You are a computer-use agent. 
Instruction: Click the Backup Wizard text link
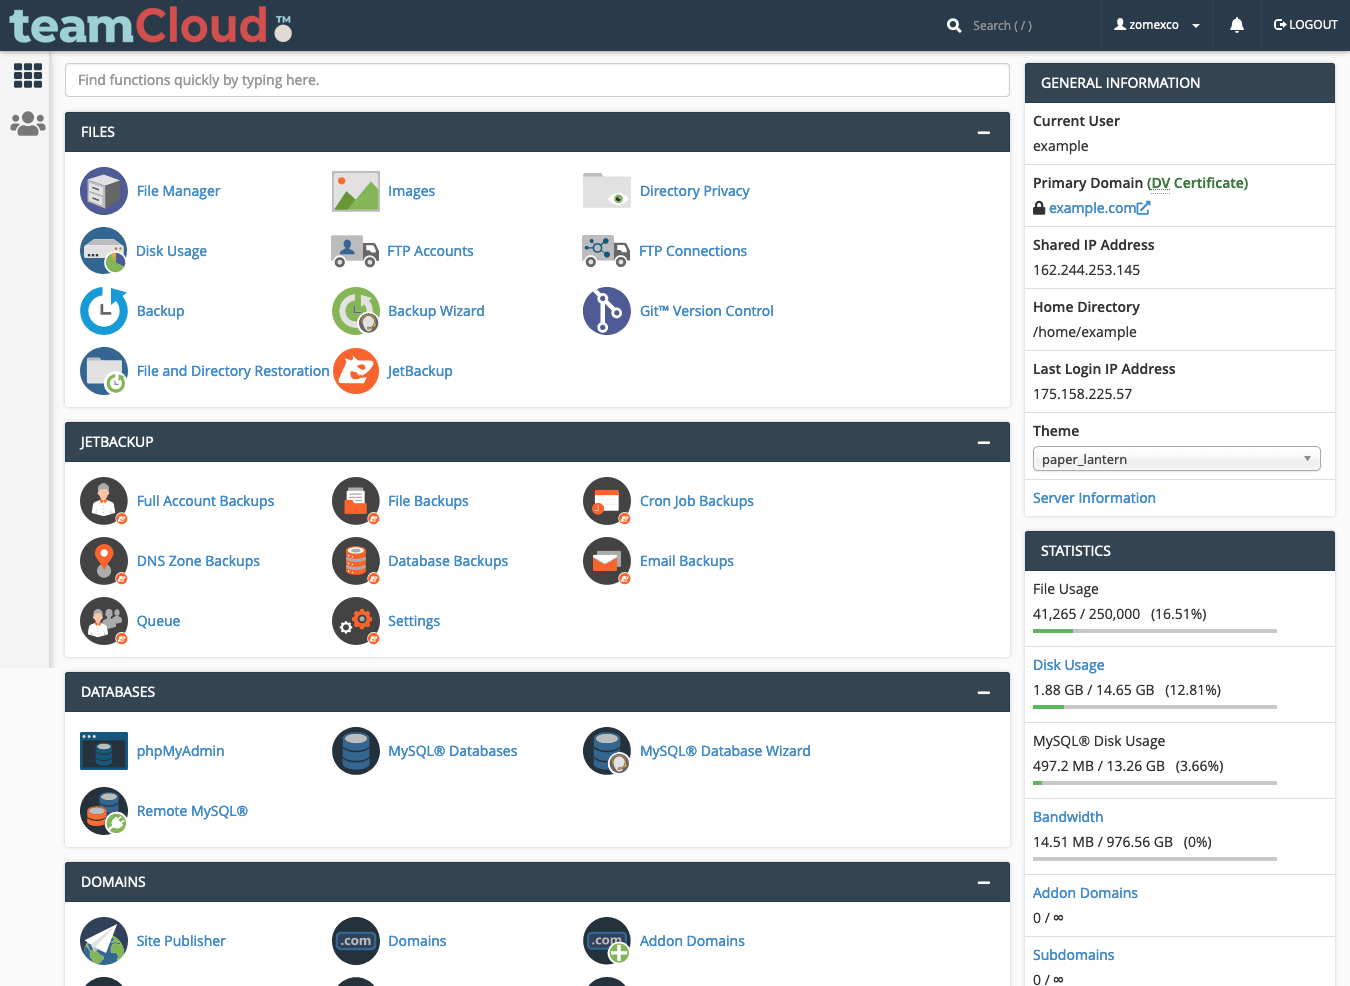coord(436,311)
